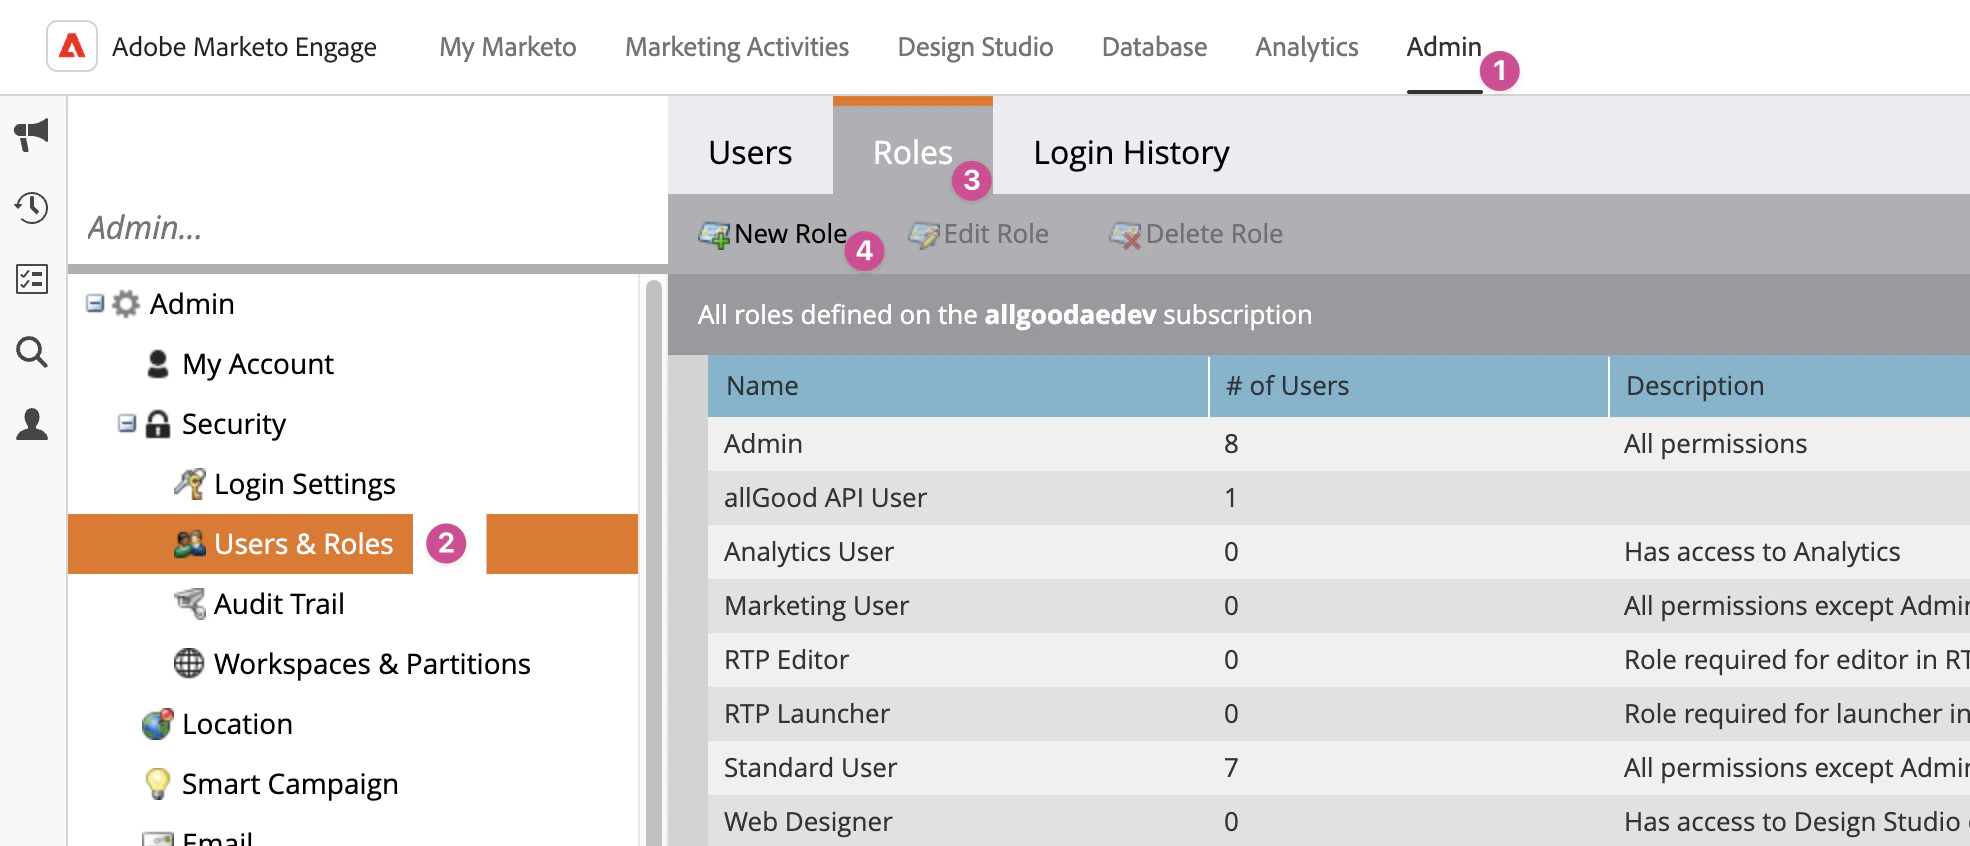Image resolution: width=1970 pixels, height=846 pixels.
Task: Switch to the Roles tab
Action: pos(912,152)
